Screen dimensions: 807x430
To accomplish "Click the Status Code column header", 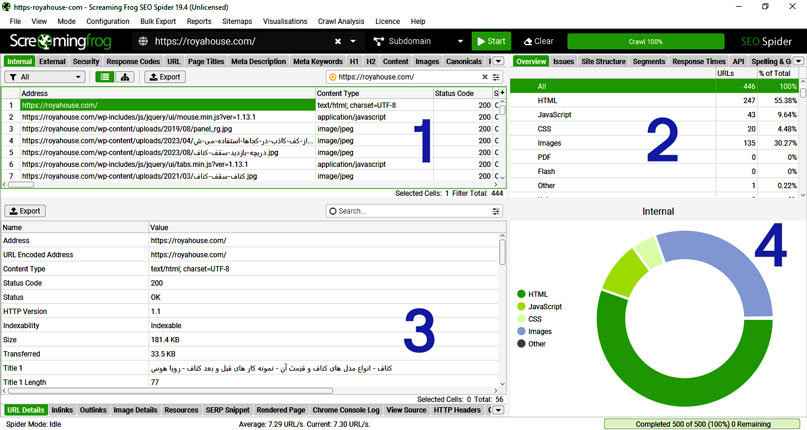I will coord(462,93).
